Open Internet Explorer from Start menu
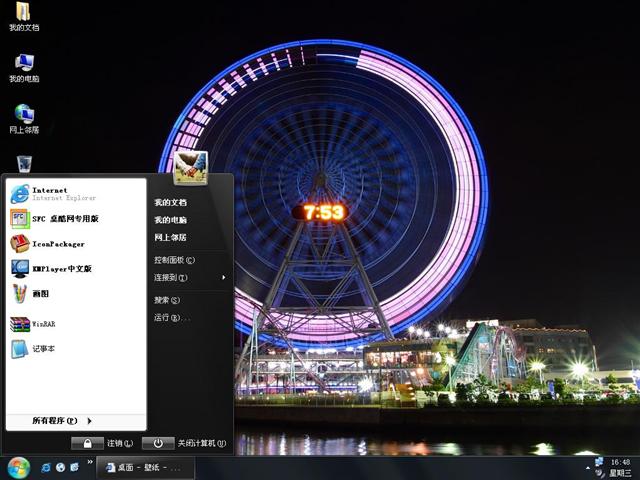The width and height of the screenshot is (640, 480). click(x=50, y=193)
